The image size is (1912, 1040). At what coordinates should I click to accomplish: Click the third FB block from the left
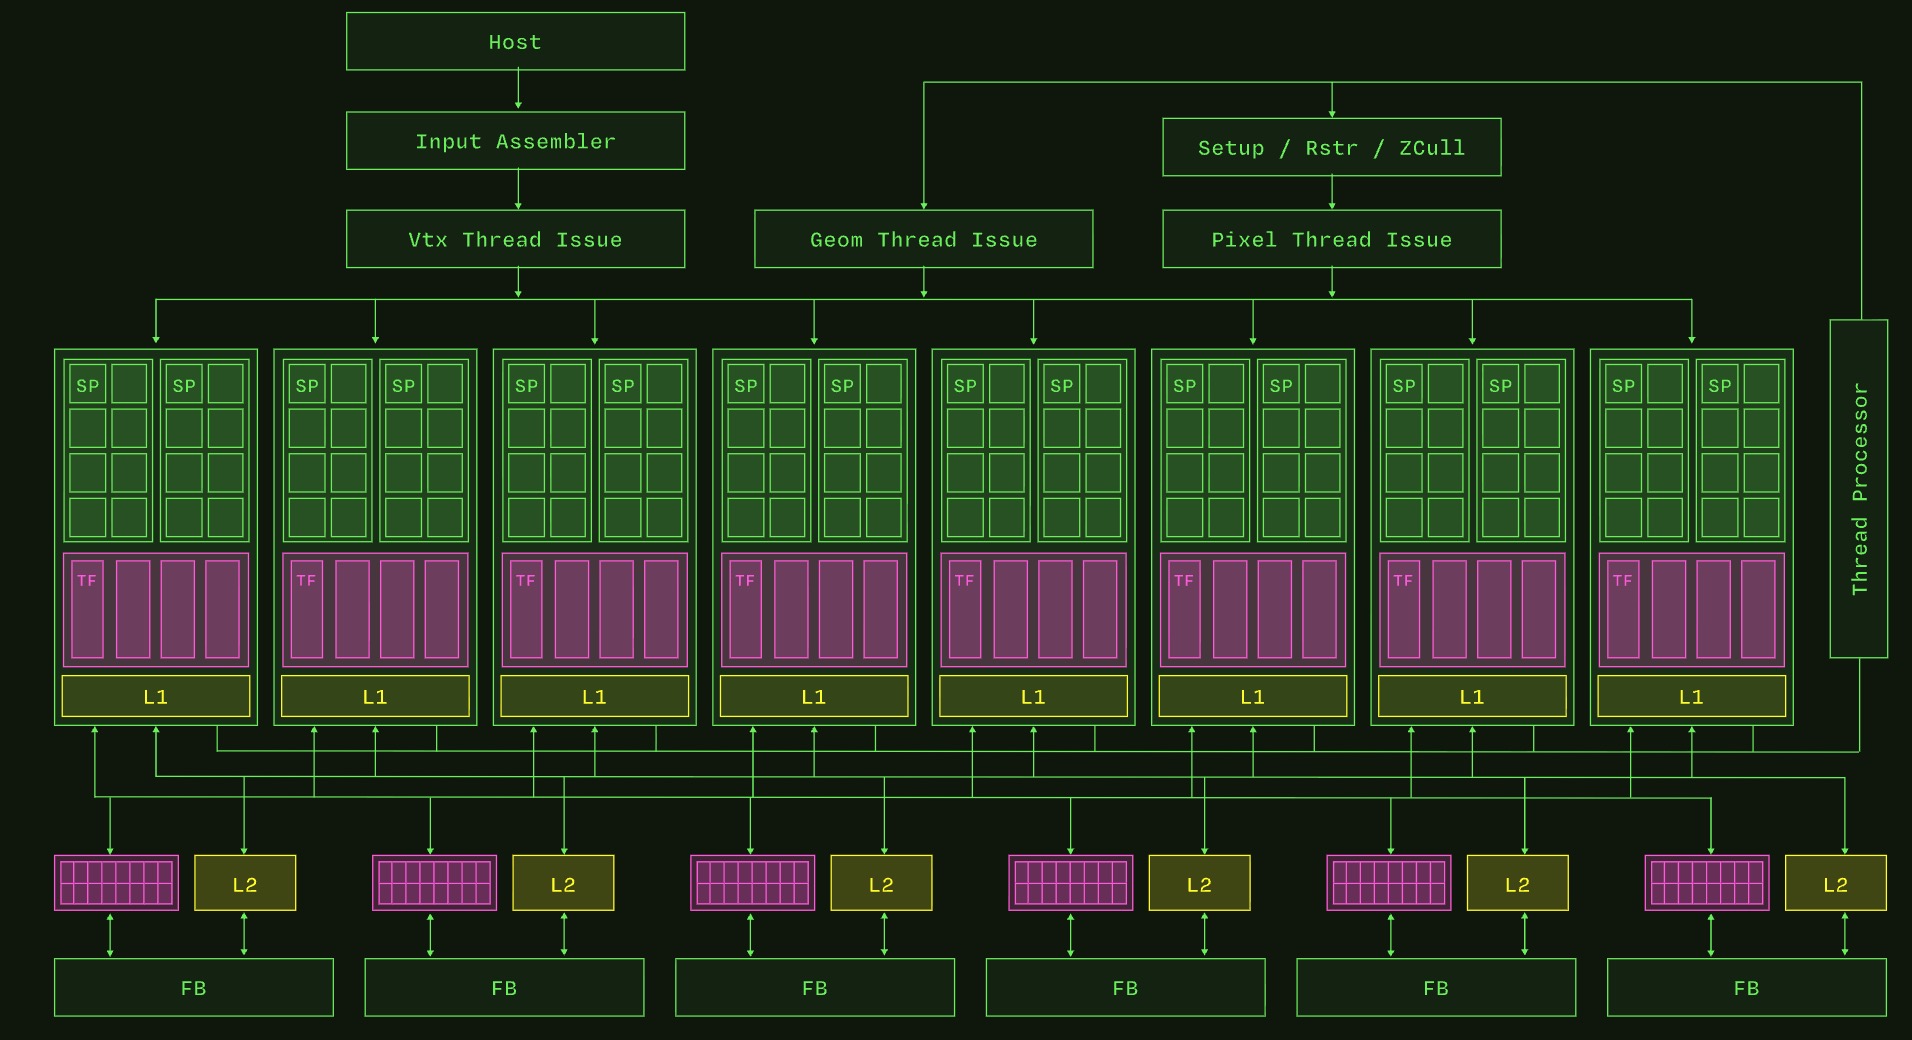[815, 988]
